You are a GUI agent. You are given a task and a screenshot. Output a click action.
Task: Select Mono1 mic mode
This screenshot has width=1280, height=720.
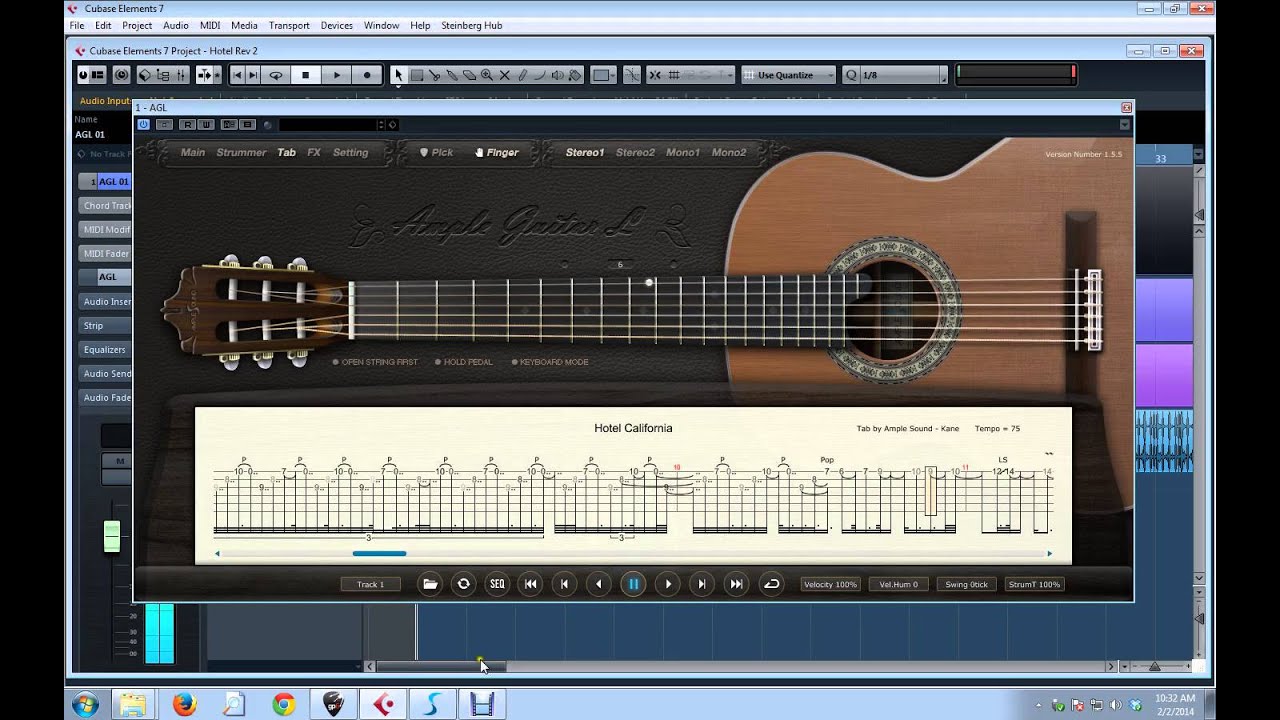click(x=683, y=153)
